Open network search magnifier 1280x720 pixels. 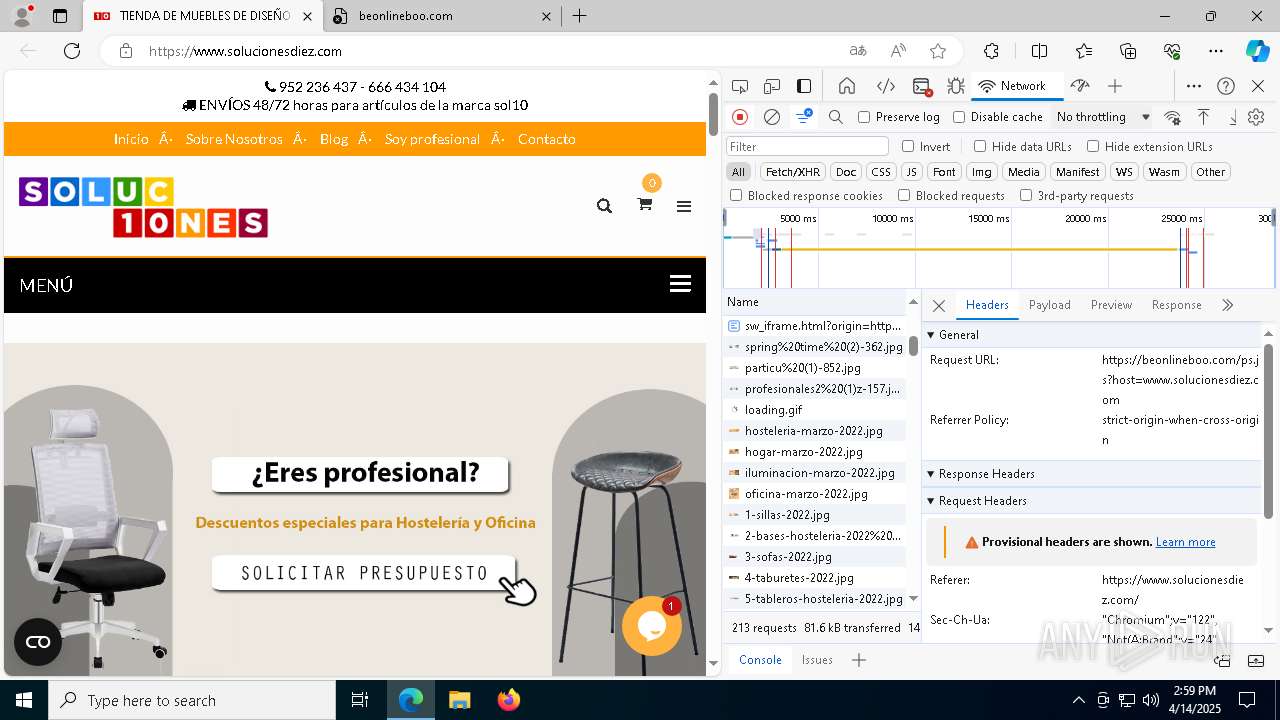(x=836, y=117)
